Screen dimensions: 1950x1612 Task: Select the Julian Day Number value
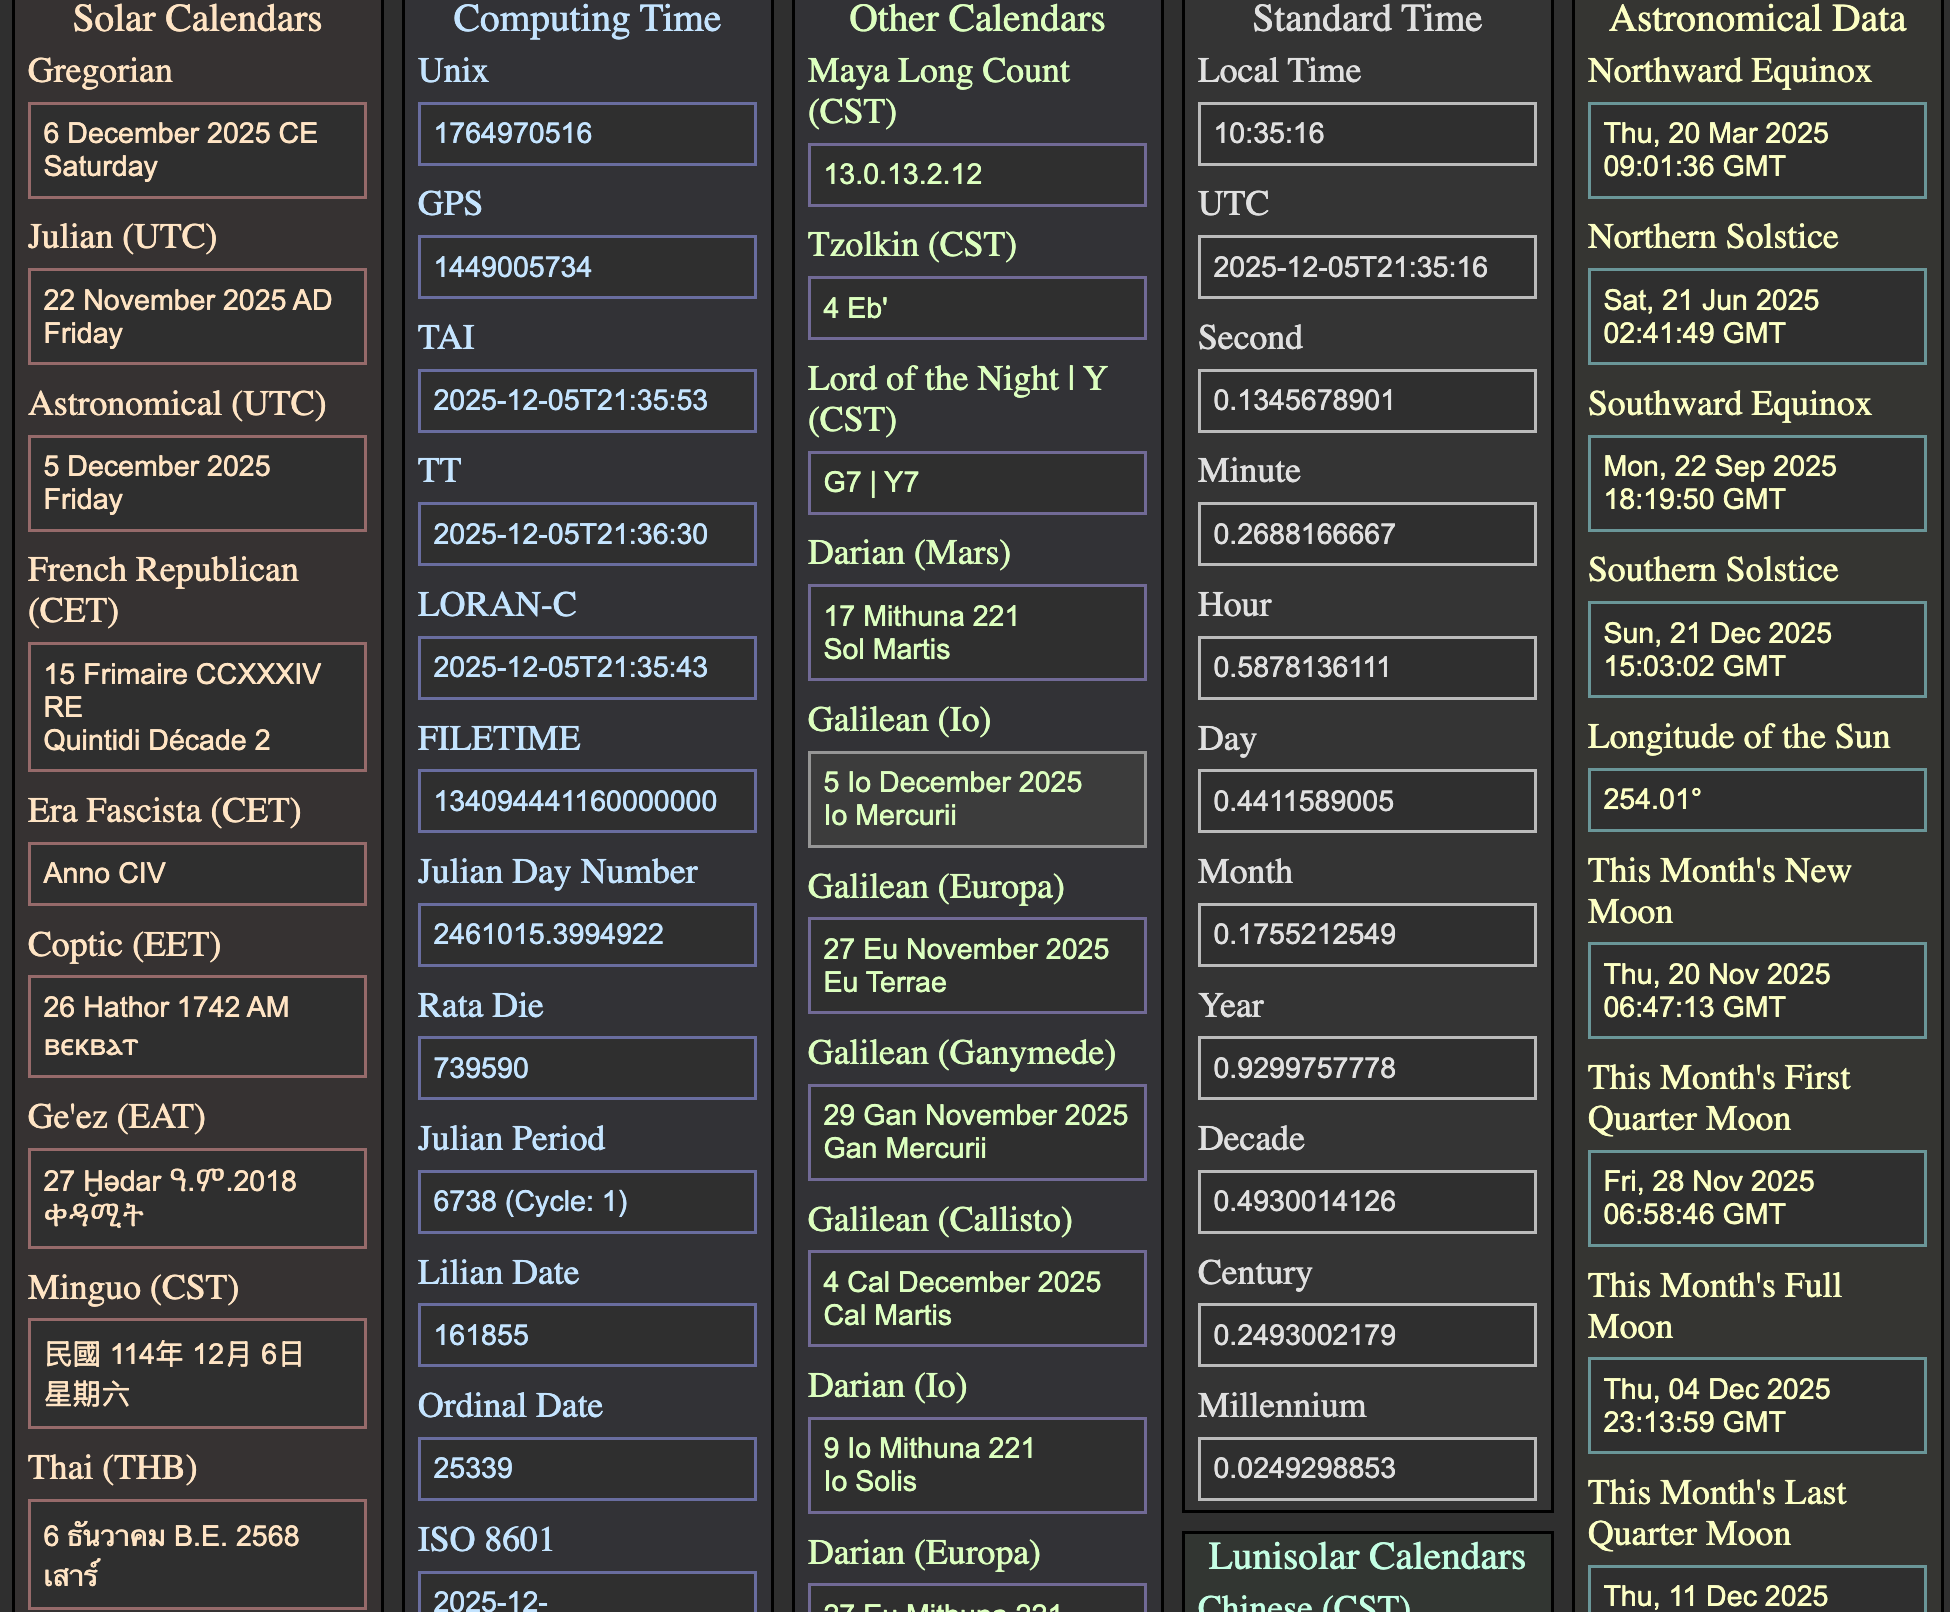[x=587, y=934]
